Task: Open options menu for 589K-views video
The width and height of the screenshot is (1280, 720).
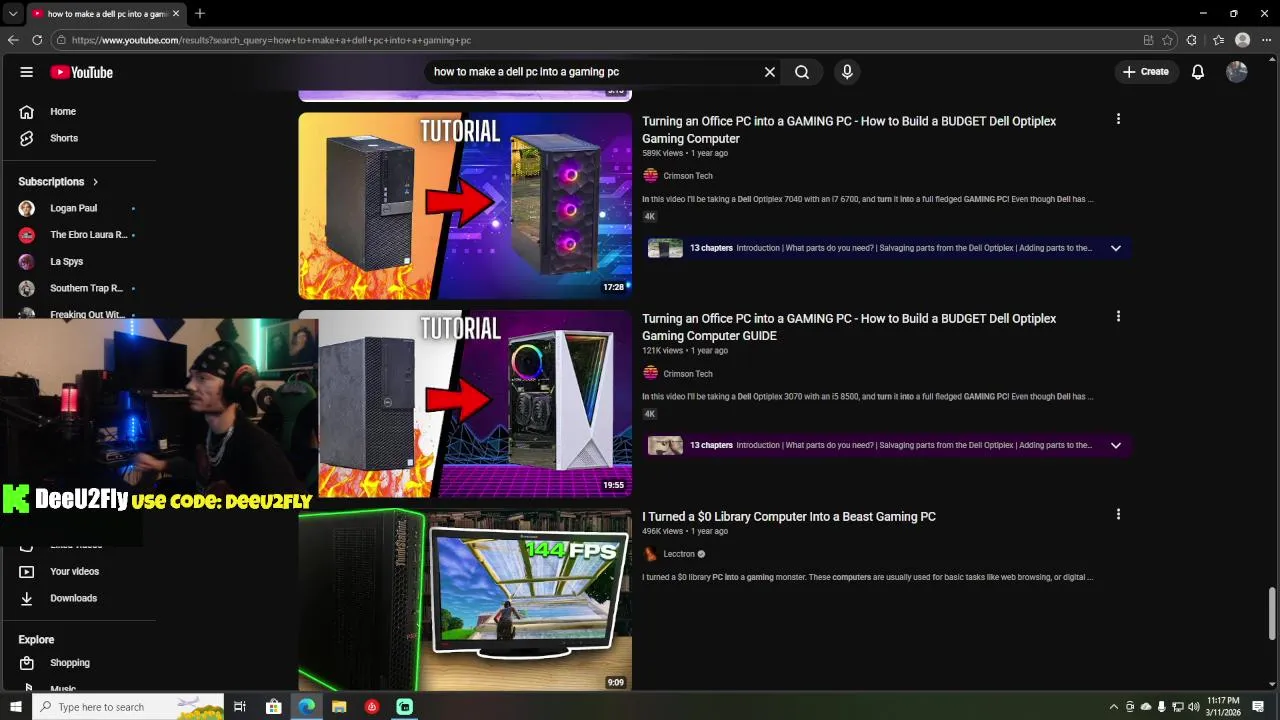Action: [1118, 119]
